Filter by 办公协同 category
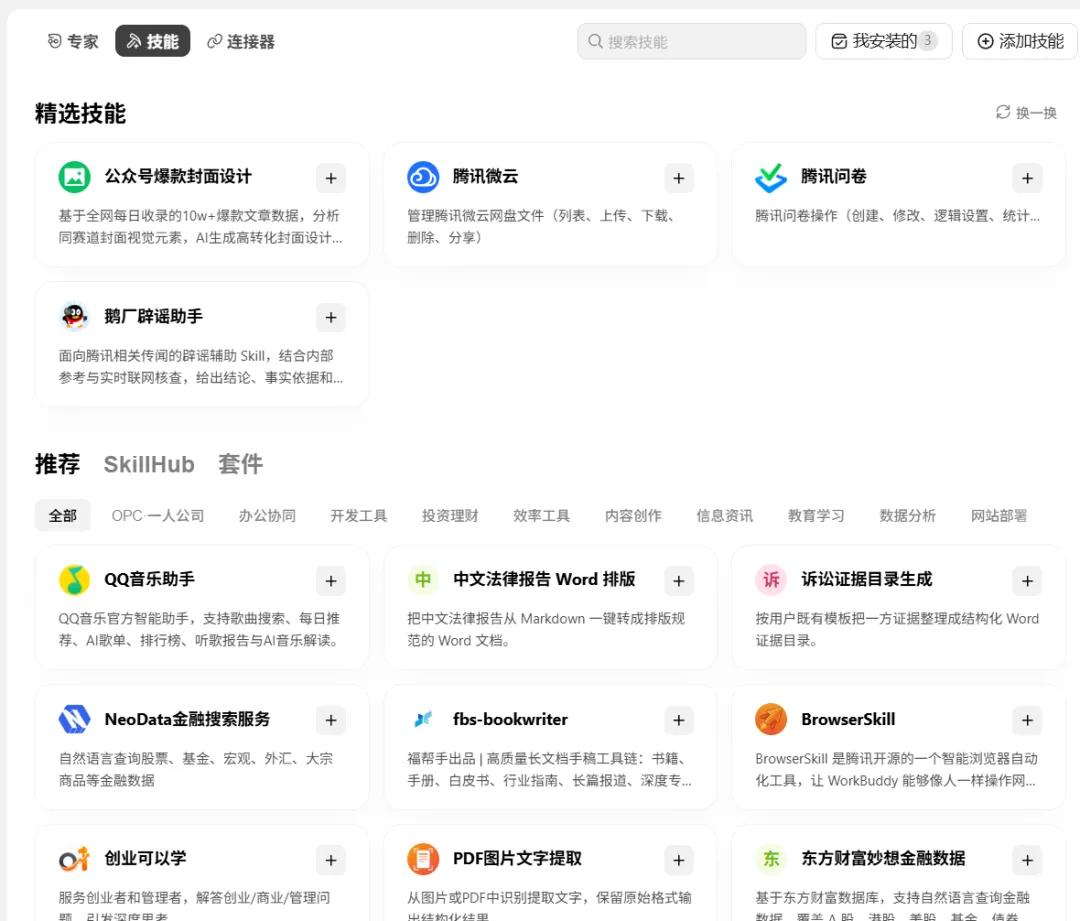This screenshot has height=921, width=1080. click(x=267, y=515)
